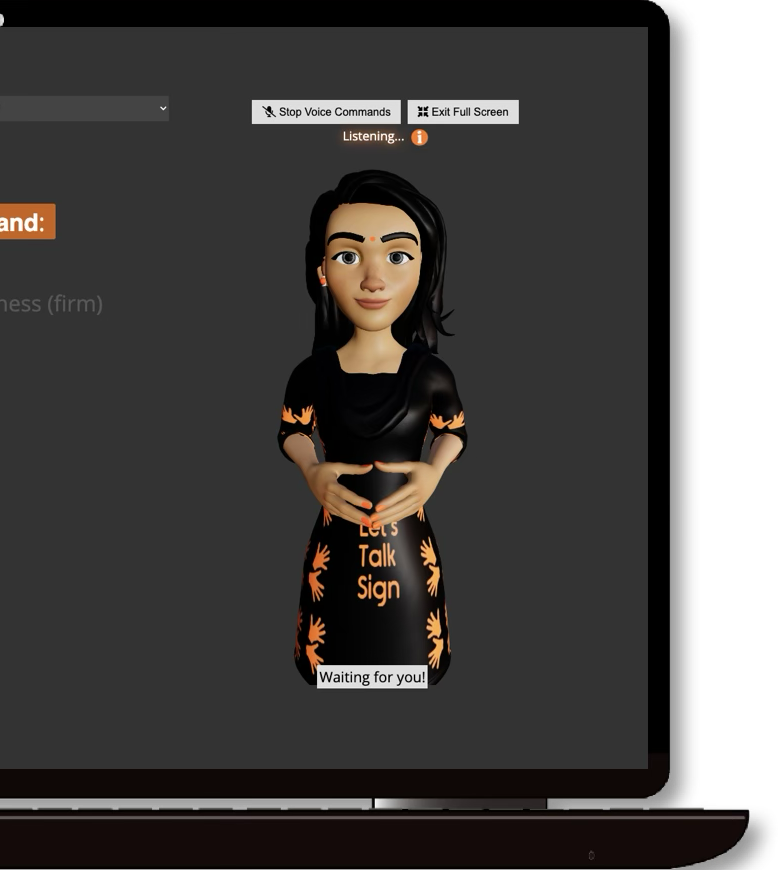
Task: Click the "Listening..." status text
Action: click(373, 136)
